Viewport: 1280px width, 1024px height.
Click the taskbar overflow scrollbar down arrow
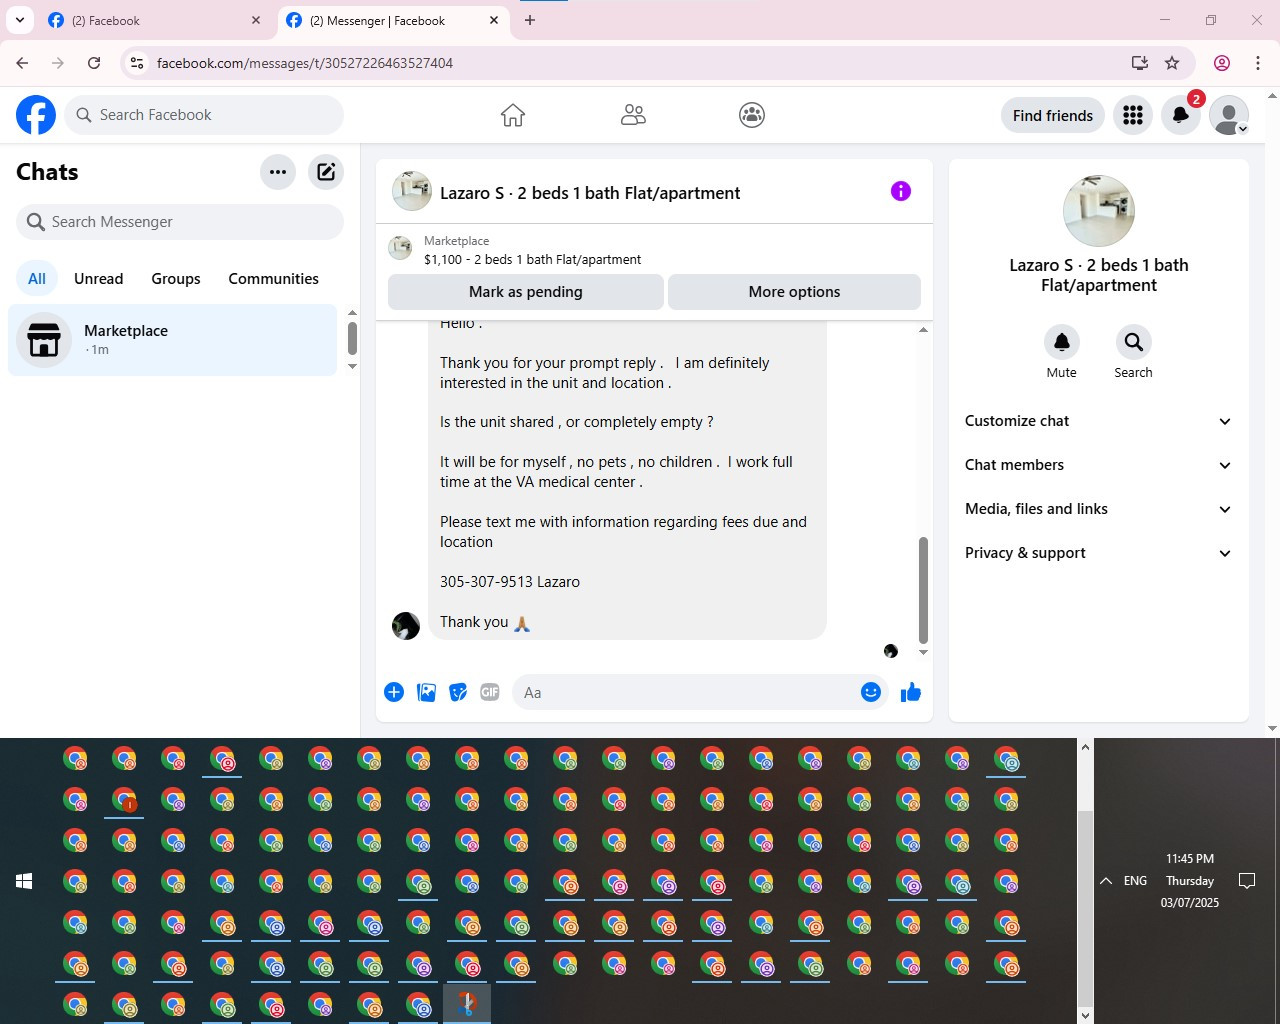1085,1015
